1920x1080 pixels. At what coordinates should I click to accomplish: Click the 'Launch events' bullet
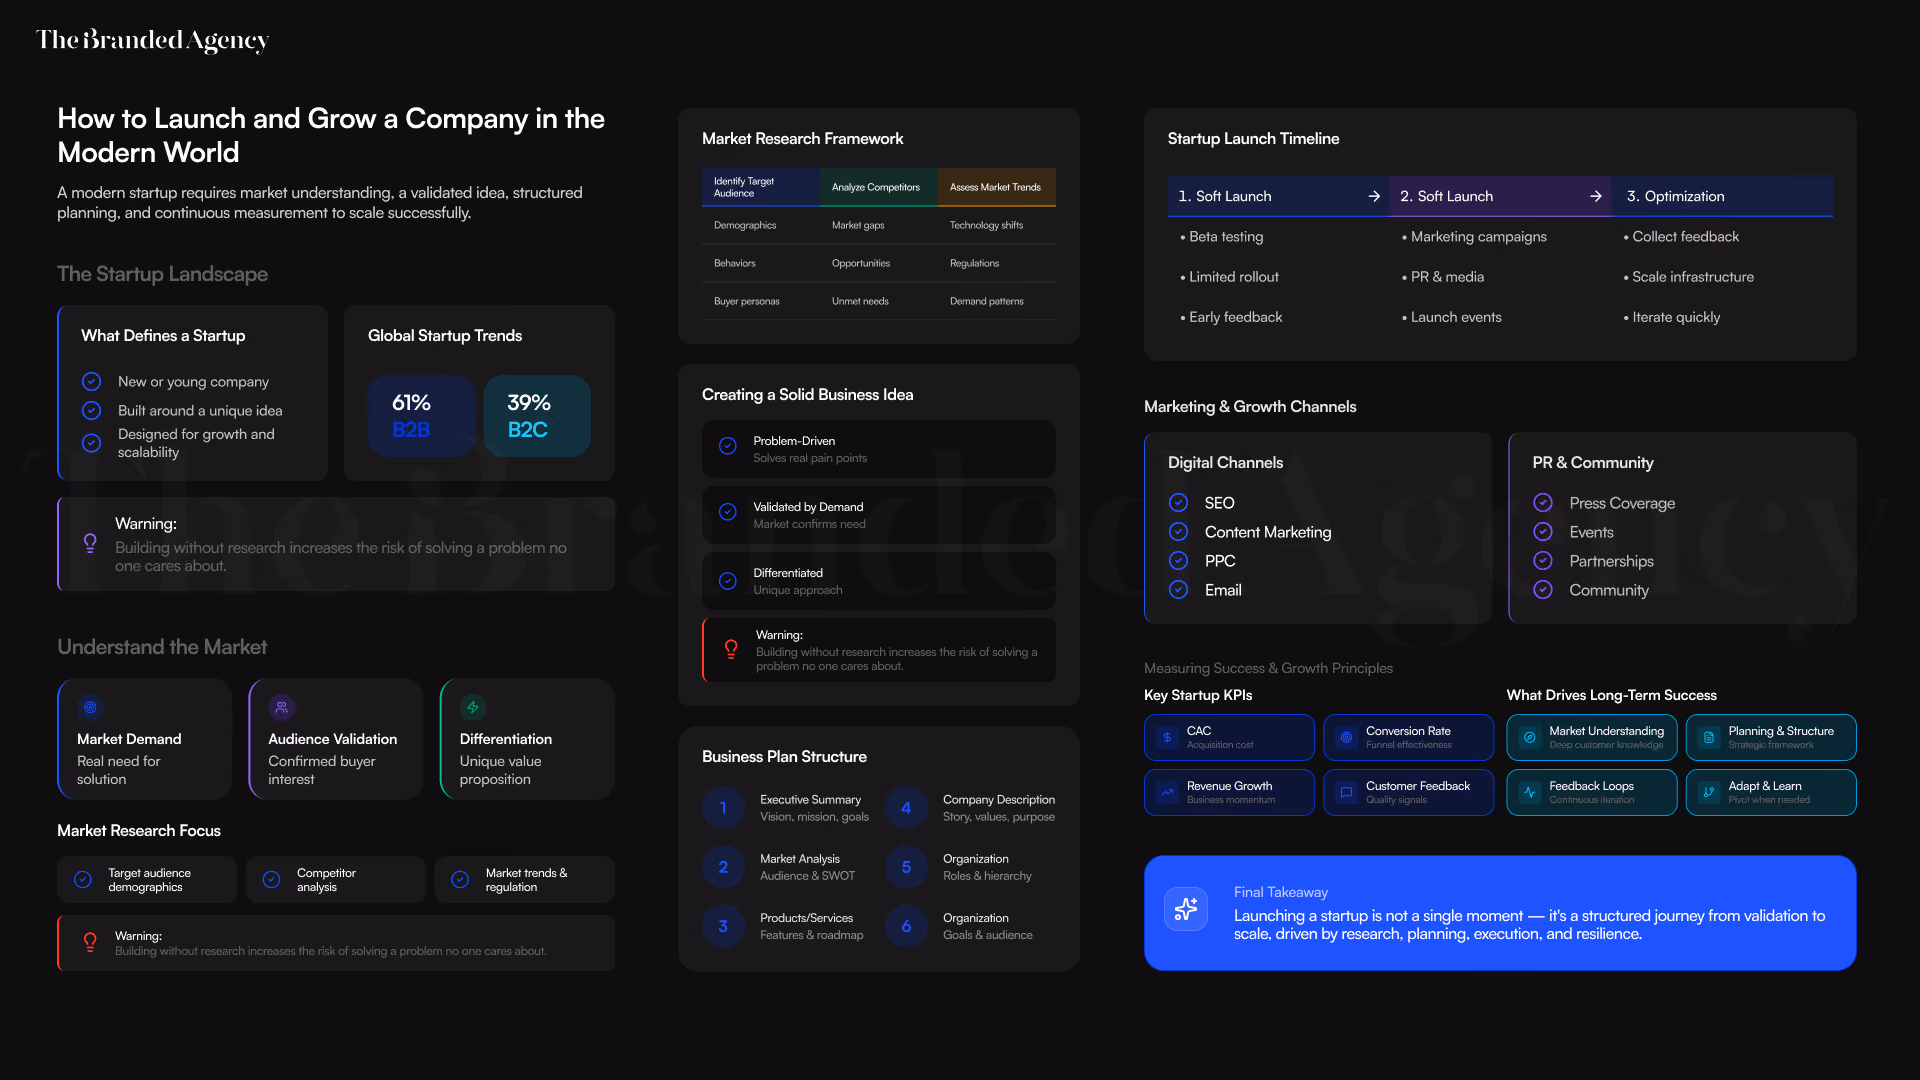coord(1452,316)
